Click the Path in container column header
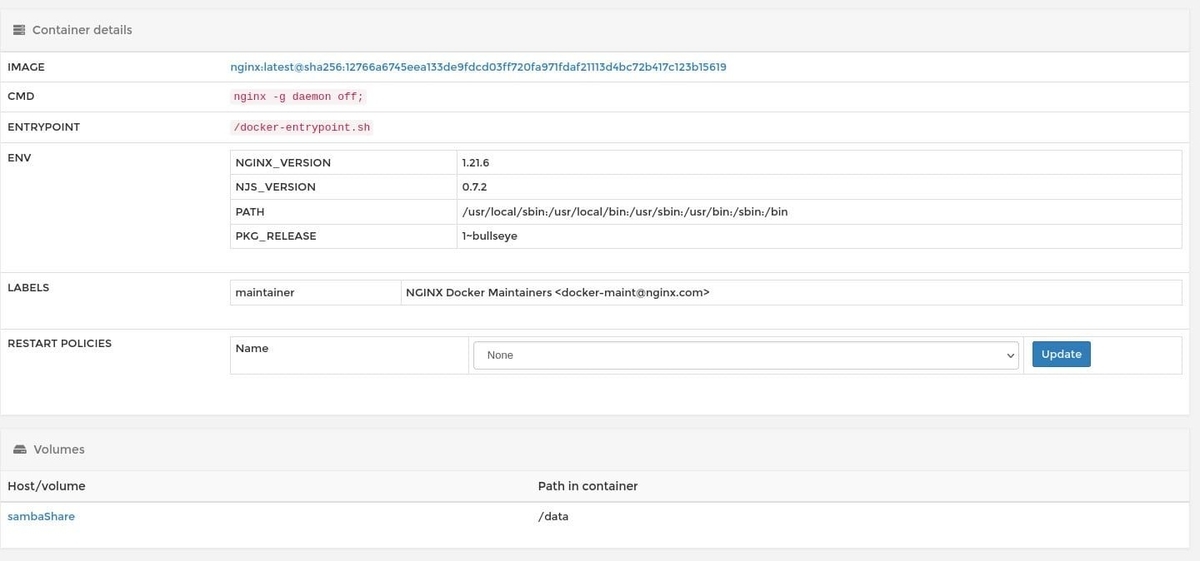 coord(587,486)
